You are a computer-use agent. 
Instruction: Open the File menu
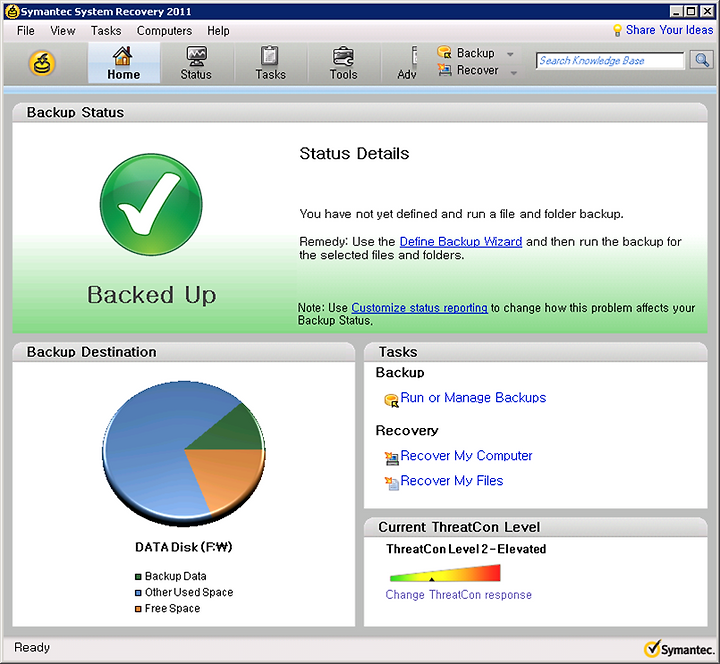tap(26, 31)
